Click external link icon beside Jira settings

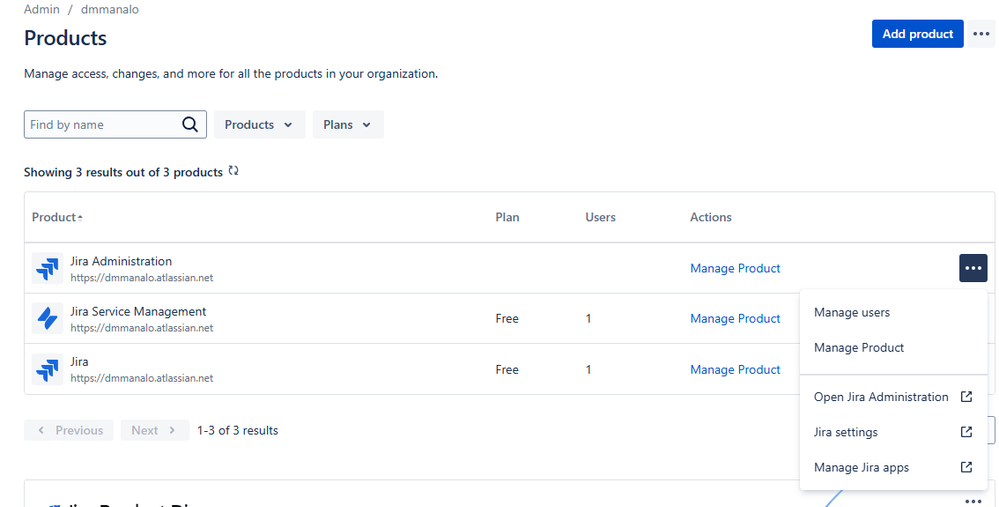coord(966,432)
